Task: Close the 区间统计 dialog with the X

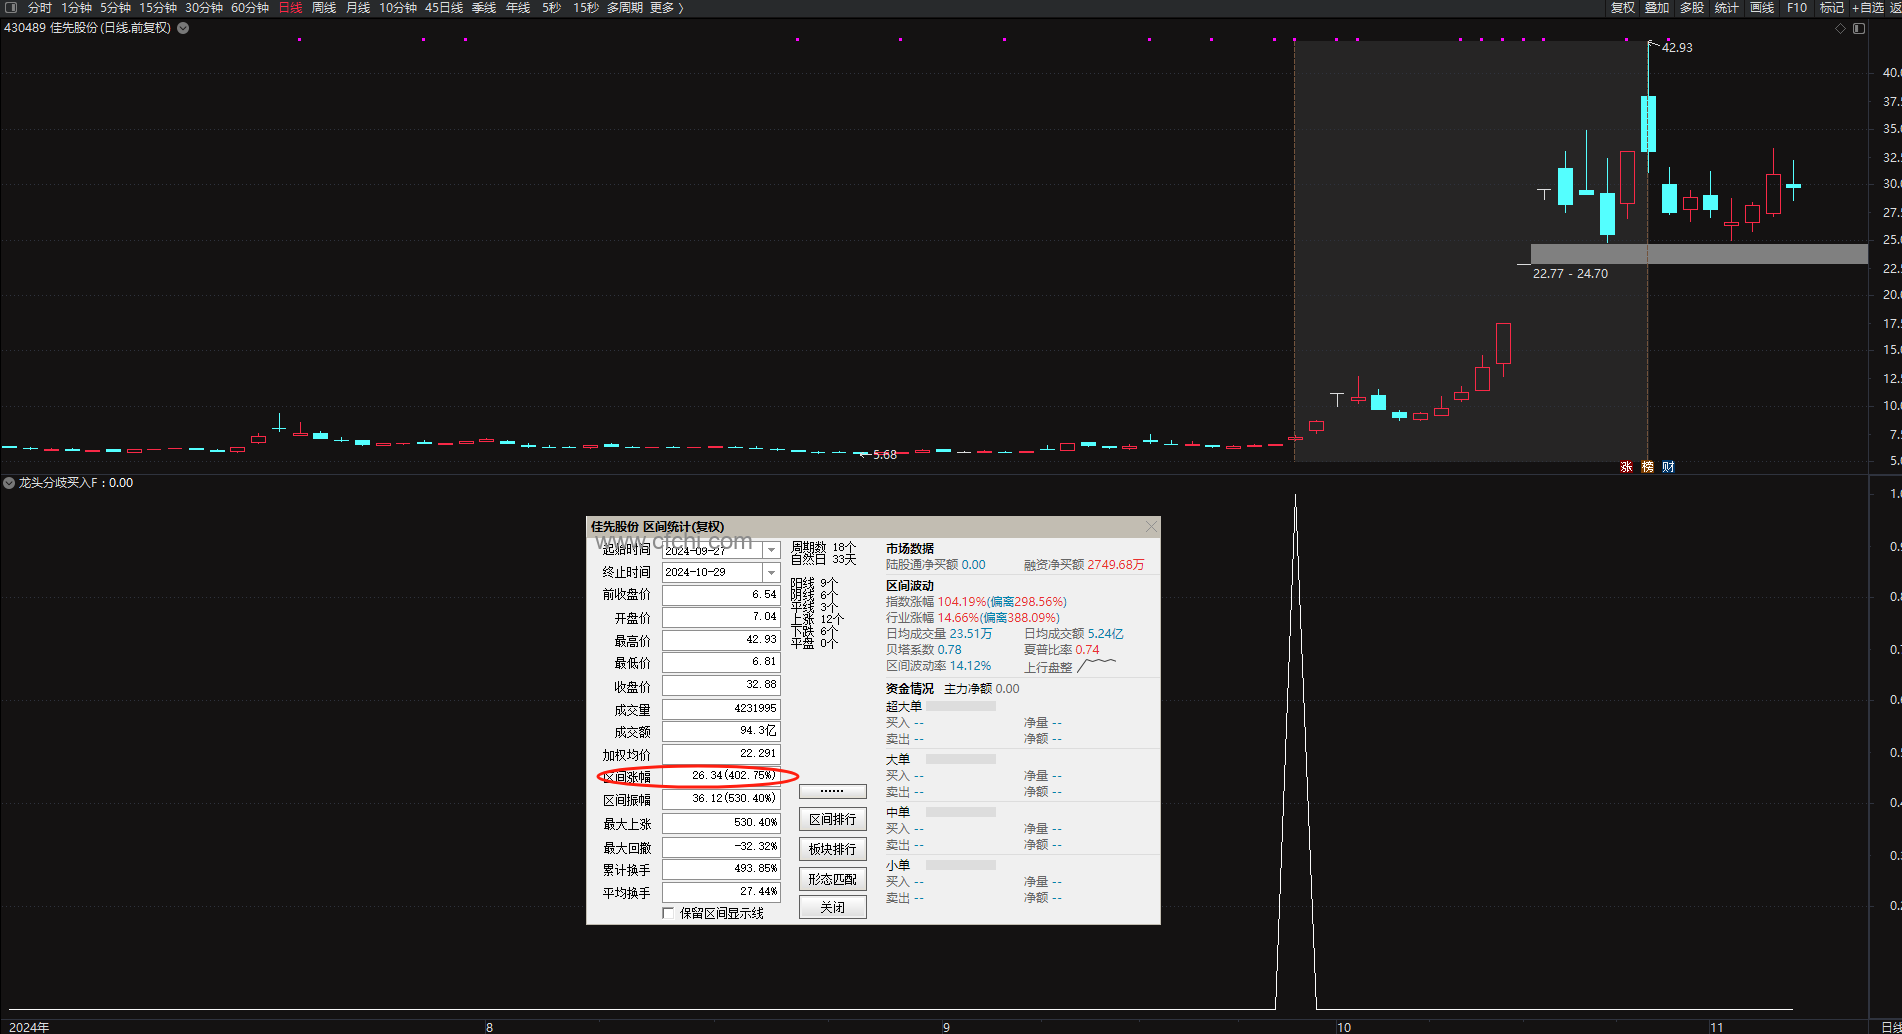Action: 1151,527
